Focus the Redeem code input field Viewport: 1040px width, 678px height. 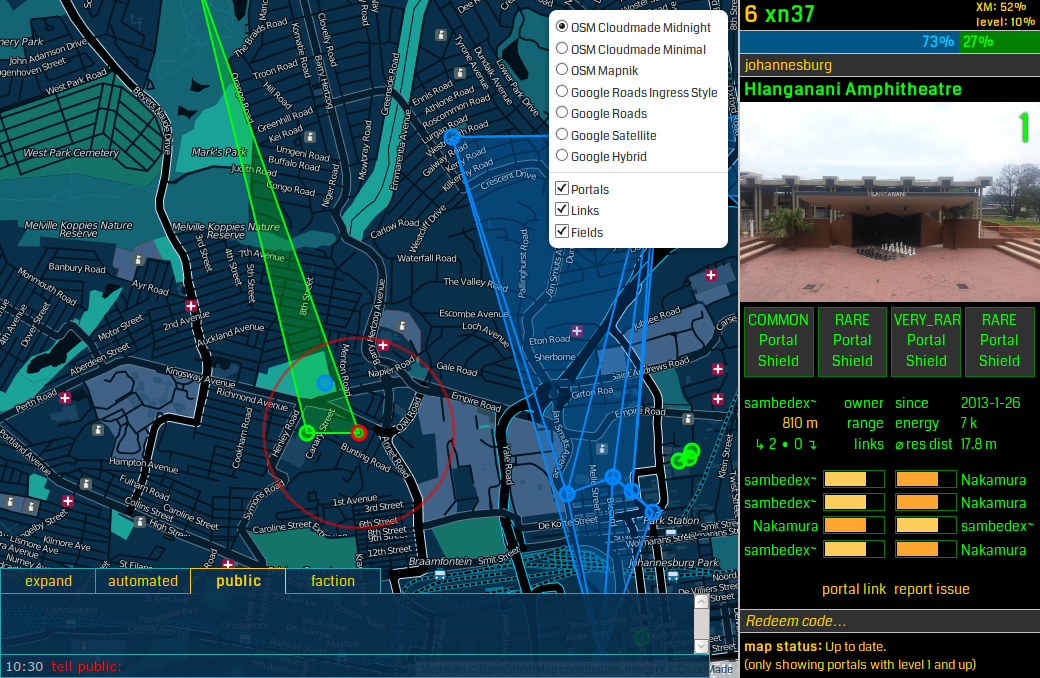(889, 621)
